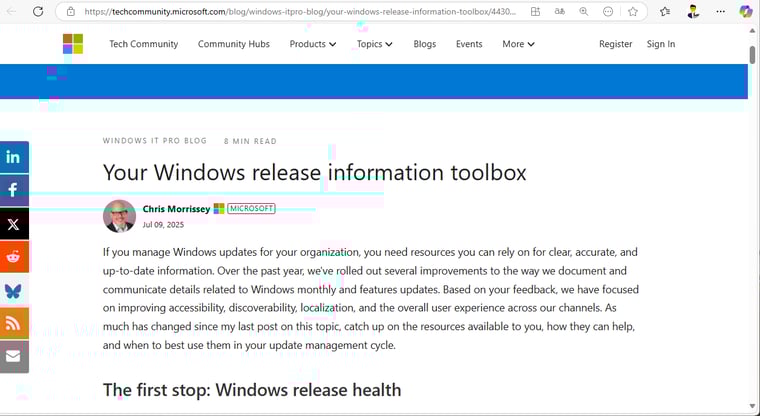
Task: Refresh the browser page
Action: (x=38, y=12)
